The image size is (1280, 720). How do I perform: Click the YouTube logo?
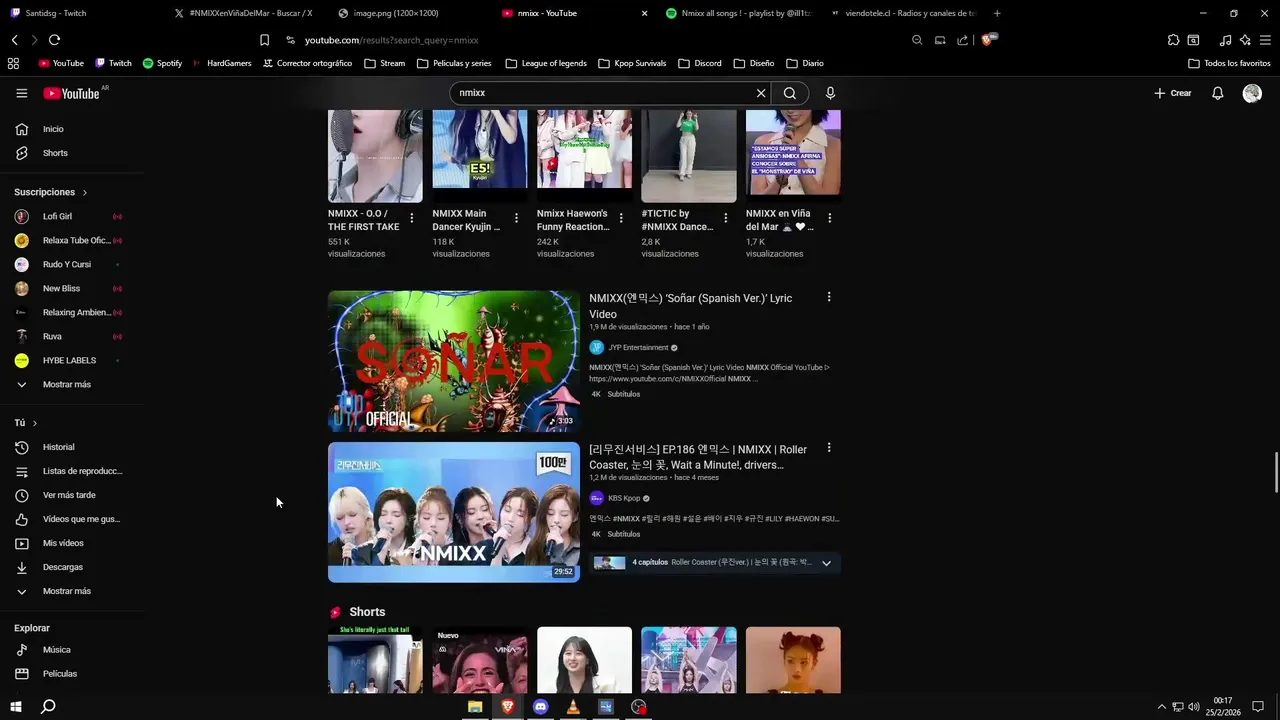[x=72, y=93]
